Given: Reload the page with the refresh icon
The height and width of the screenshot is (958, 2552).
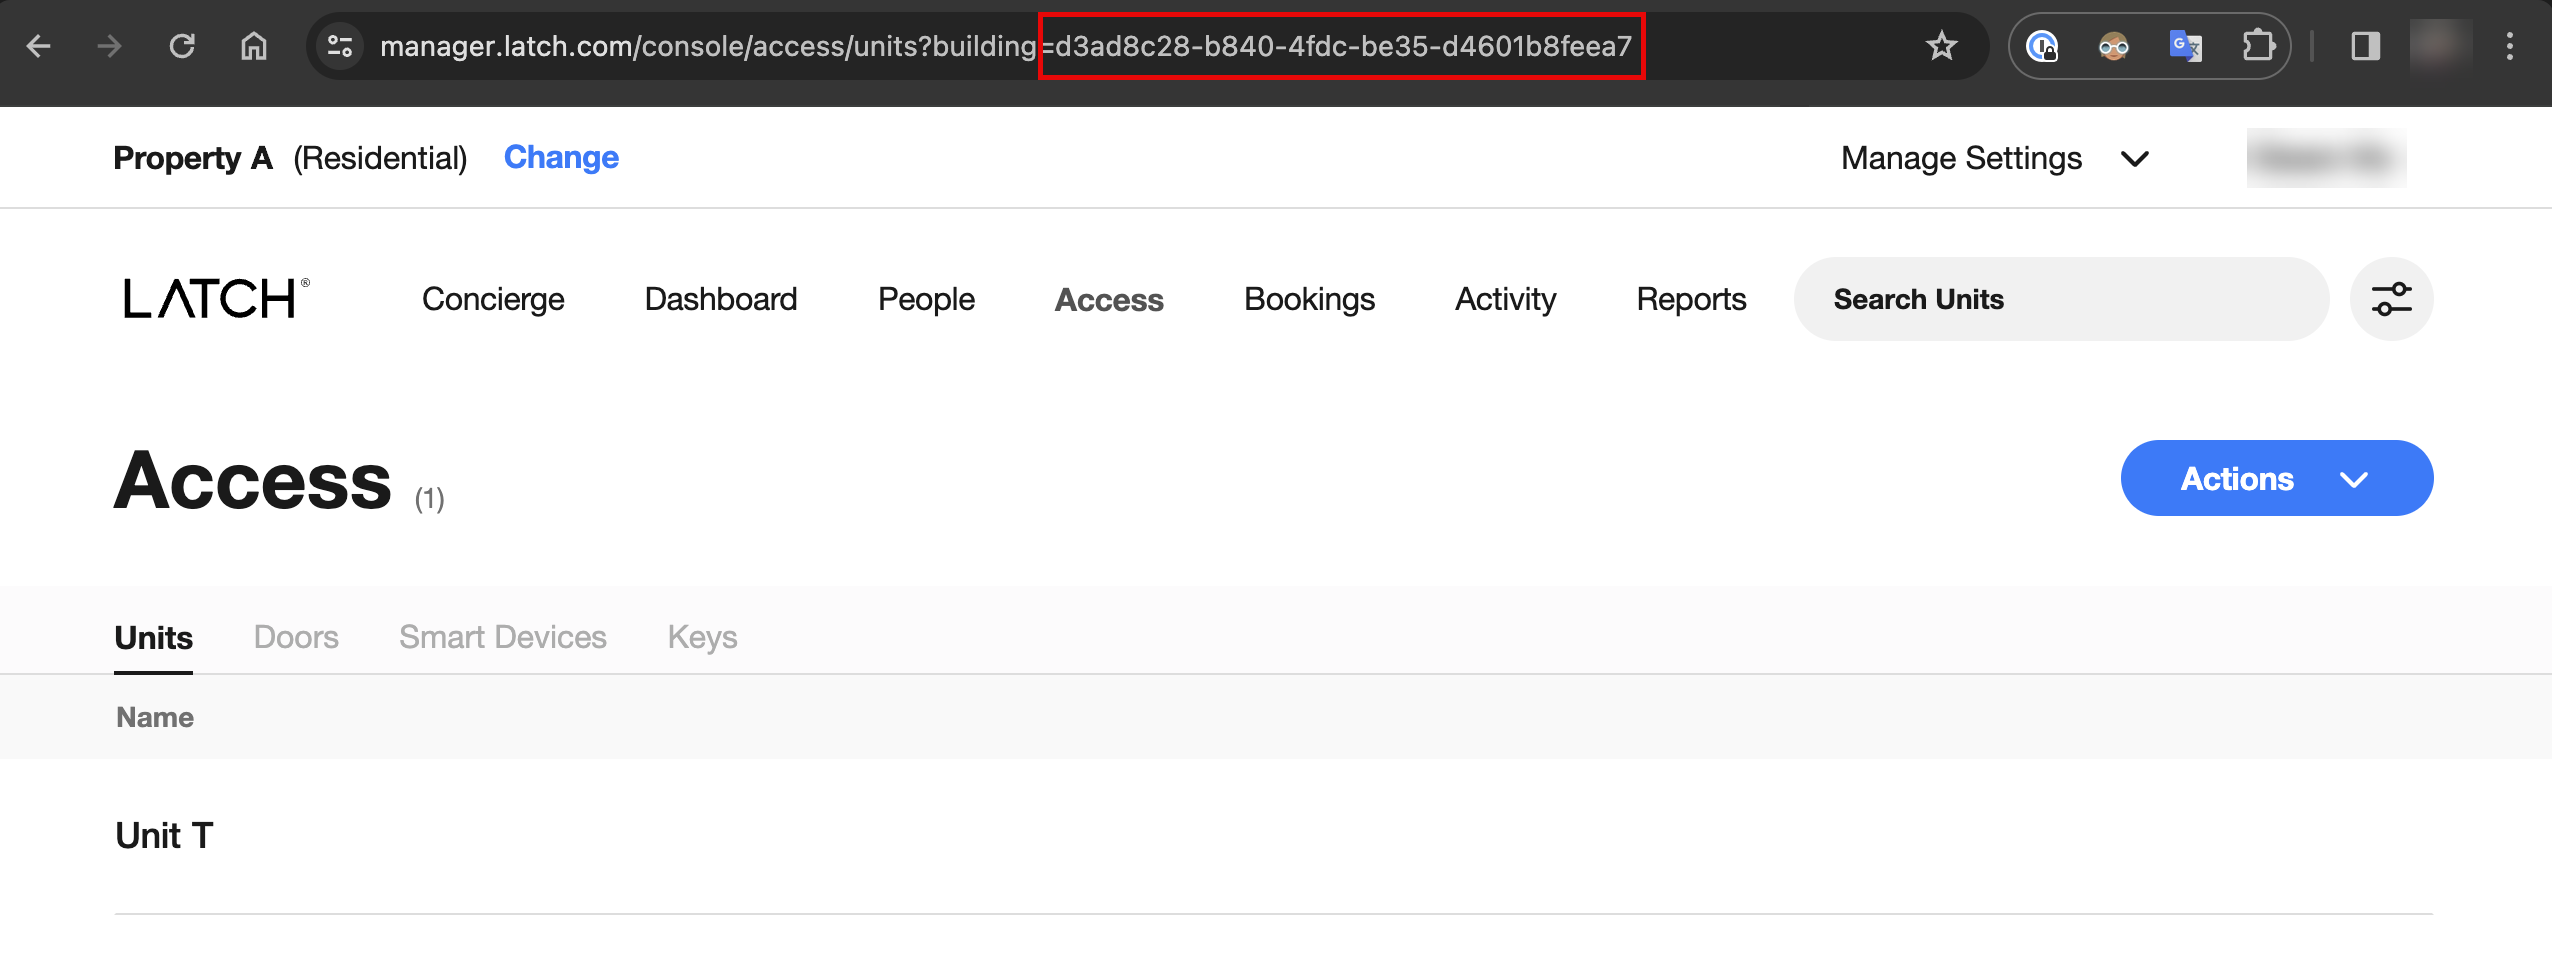Looking at the screenshot, I should [181, 46].
